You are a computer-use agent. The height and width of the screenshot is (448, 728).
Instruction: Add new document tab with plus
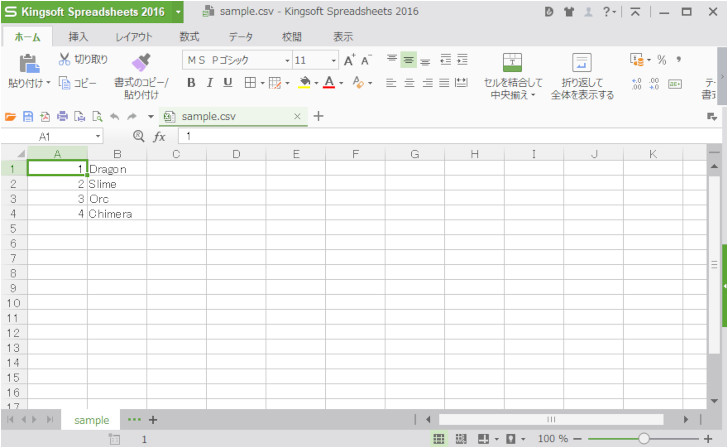(318, 116)
